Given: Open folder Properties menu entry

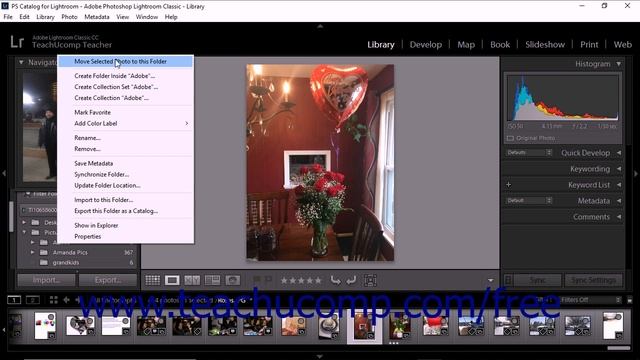Looking at the screenshot, I should pos(125,236).
